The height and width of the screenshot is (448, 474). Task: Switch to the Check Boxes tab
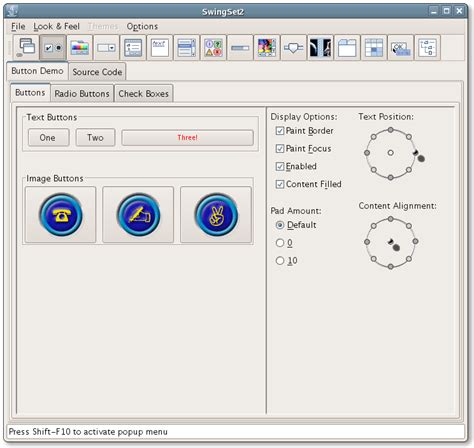(144, 94)
